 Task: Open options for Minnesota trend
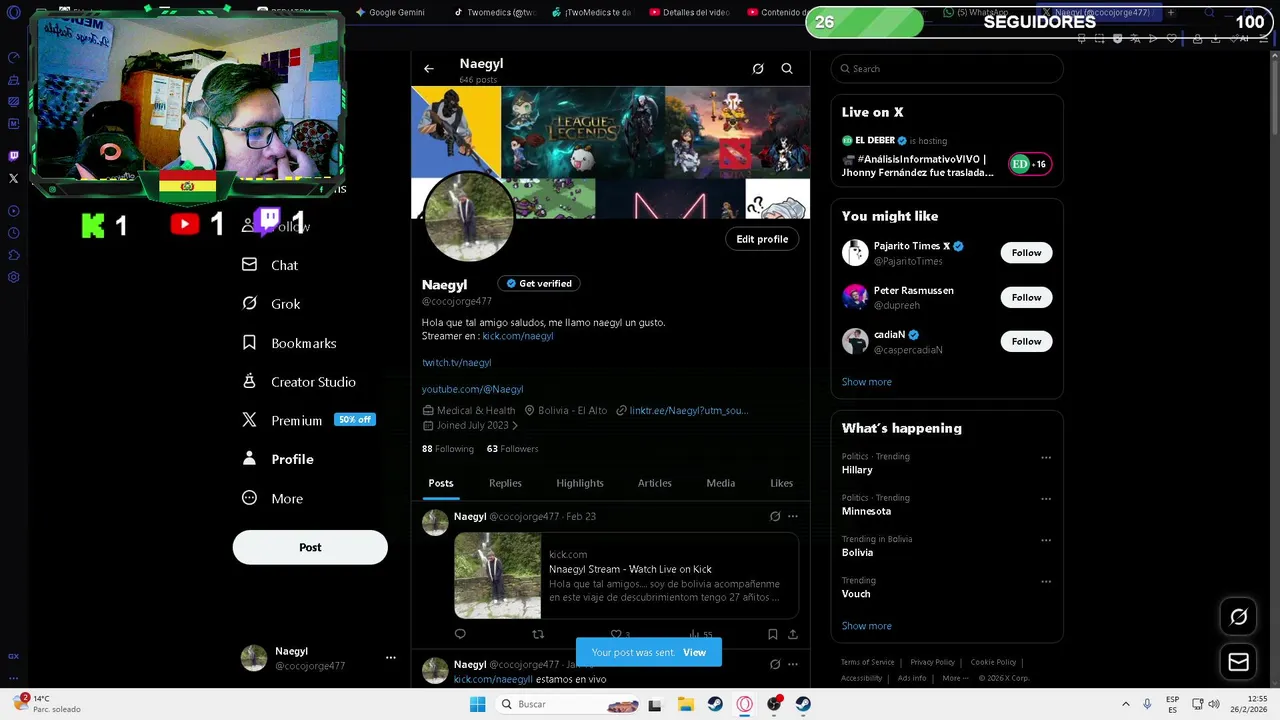1046,499
